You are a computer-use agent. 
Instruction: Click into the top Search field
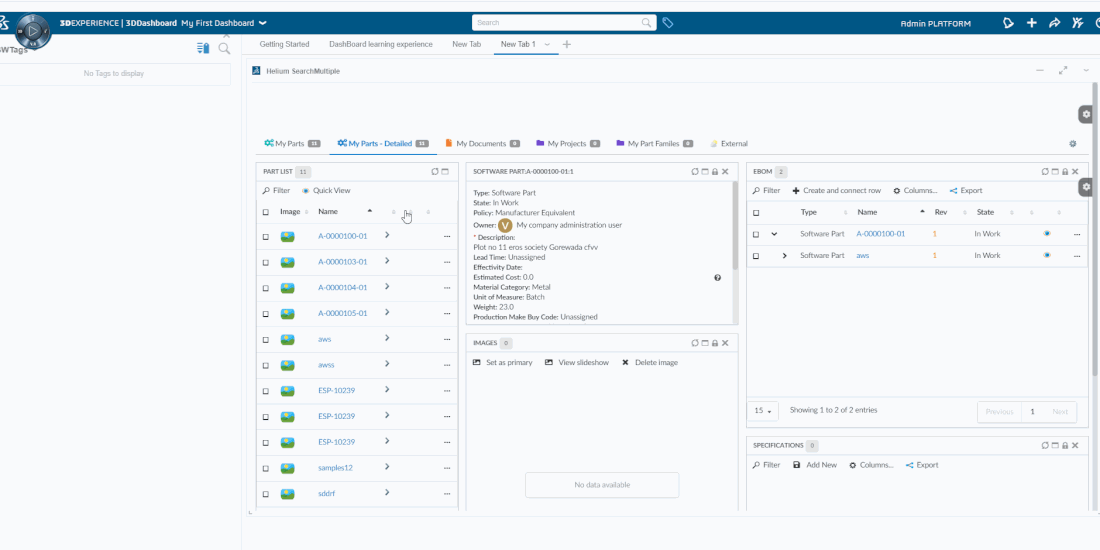pyautogui.click(x=557, y=22)
